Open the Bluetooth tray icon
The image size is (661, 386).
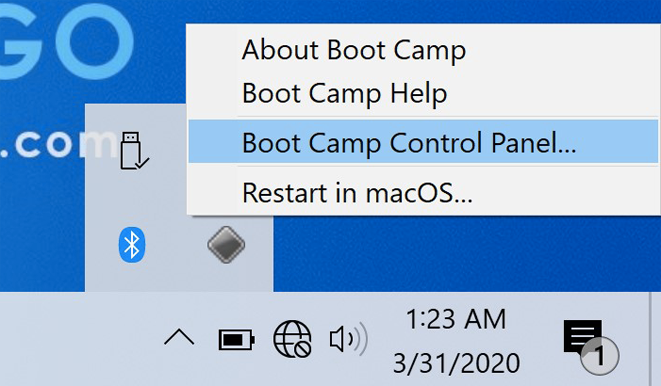[x=132, y=245]
